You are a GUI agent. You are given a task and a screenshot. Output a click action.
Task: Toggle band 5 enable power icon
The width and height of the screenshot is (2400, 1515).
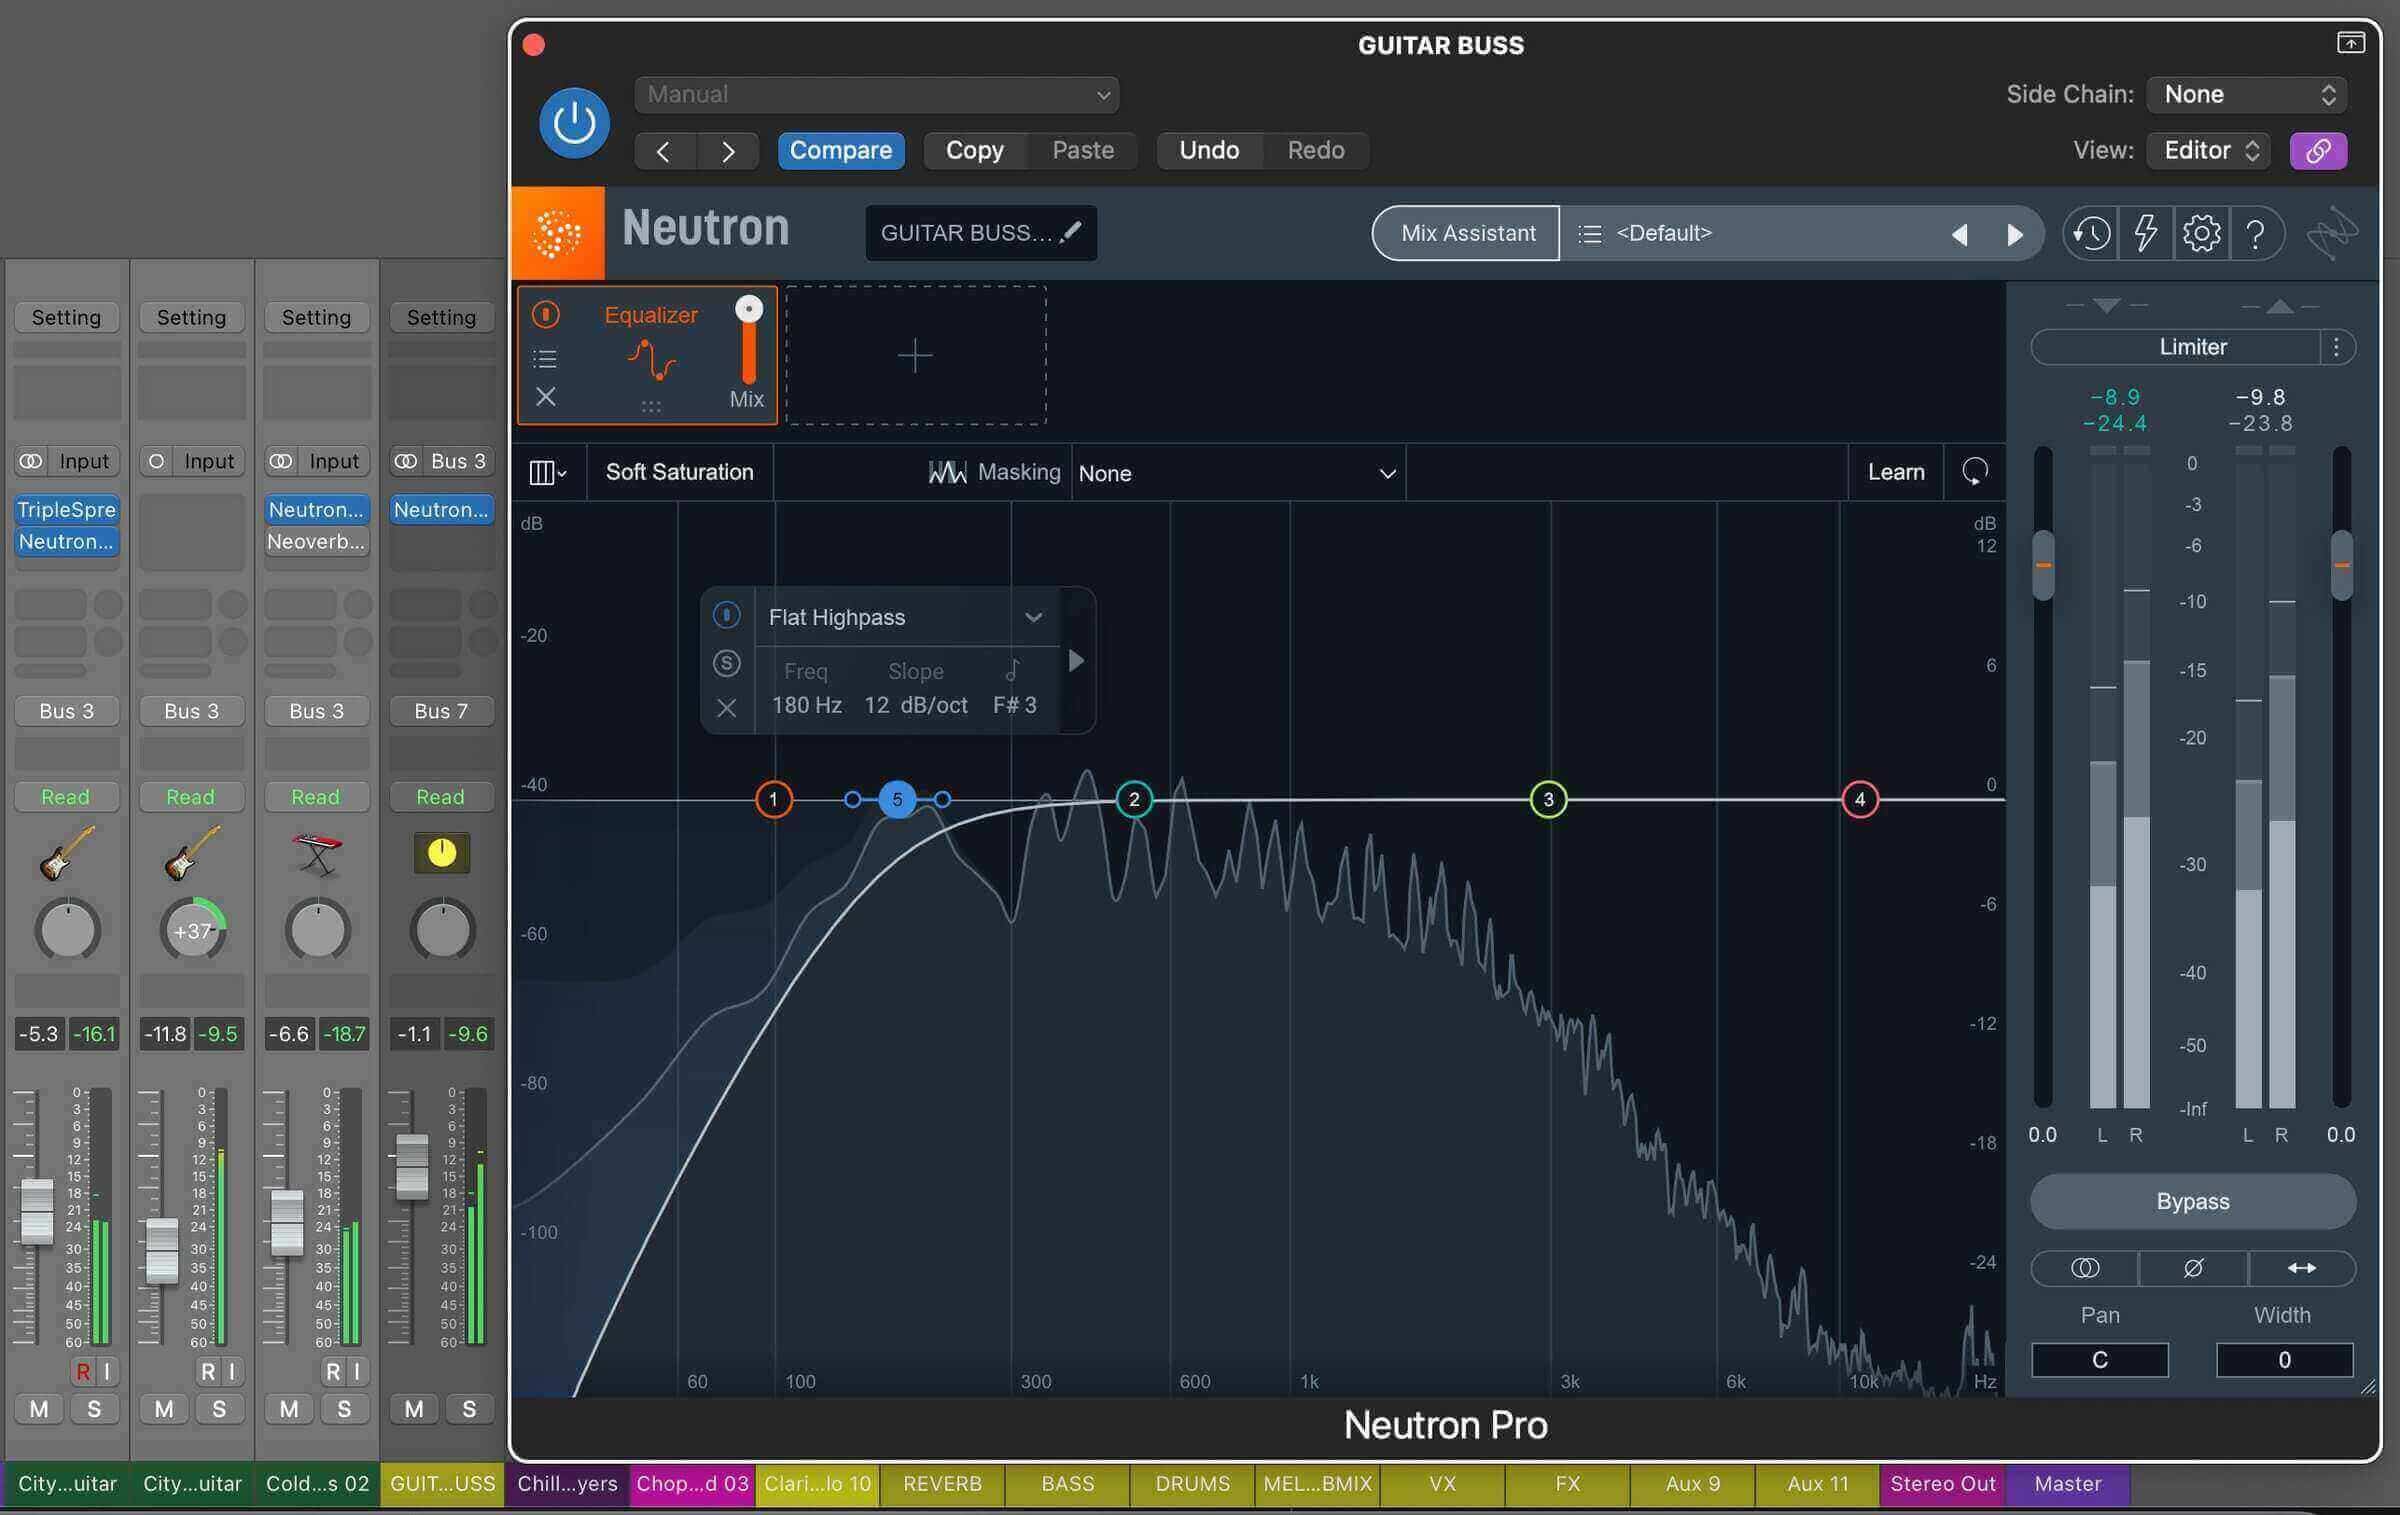click(x=727, y=614)
